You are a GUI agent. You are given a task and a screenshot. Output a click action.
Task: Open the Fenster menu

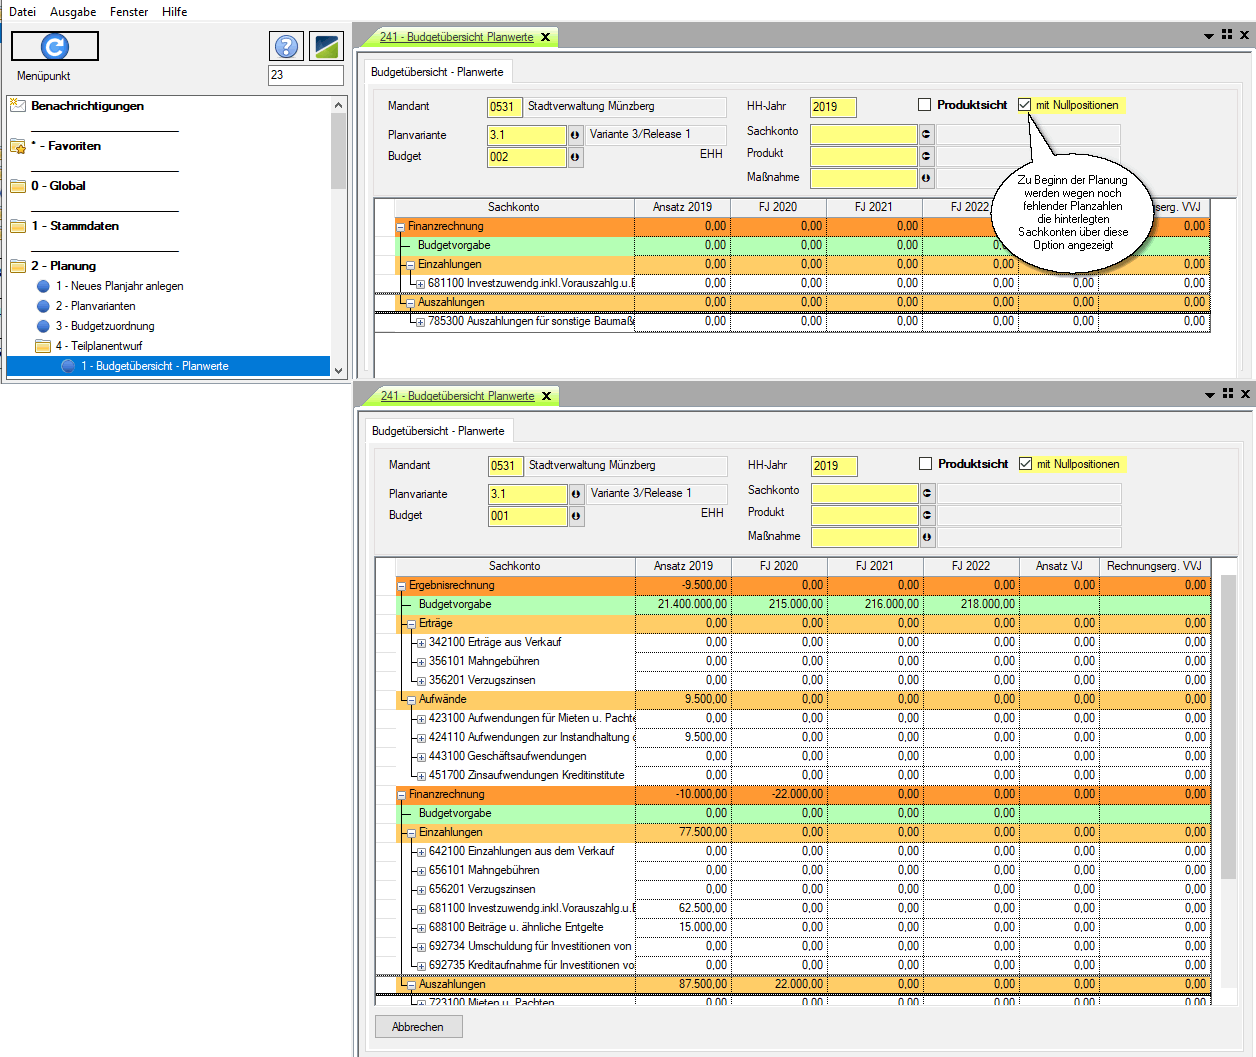pyautogui.click(x=129, y=12)
